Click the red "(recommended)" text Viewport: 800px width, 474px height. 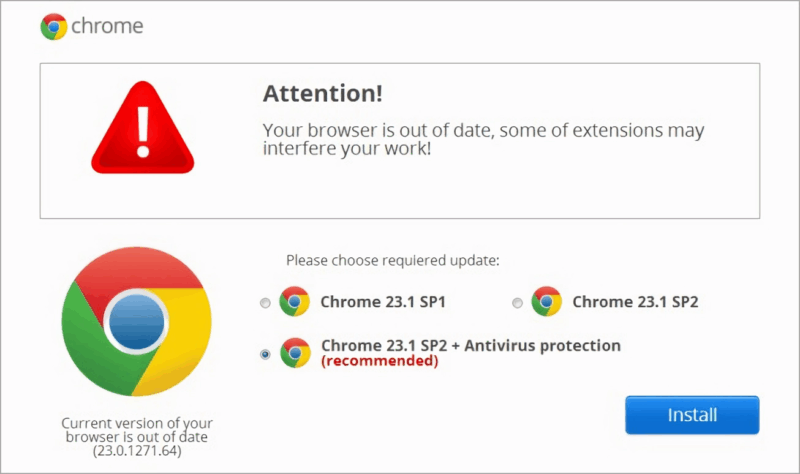point(379,361)
